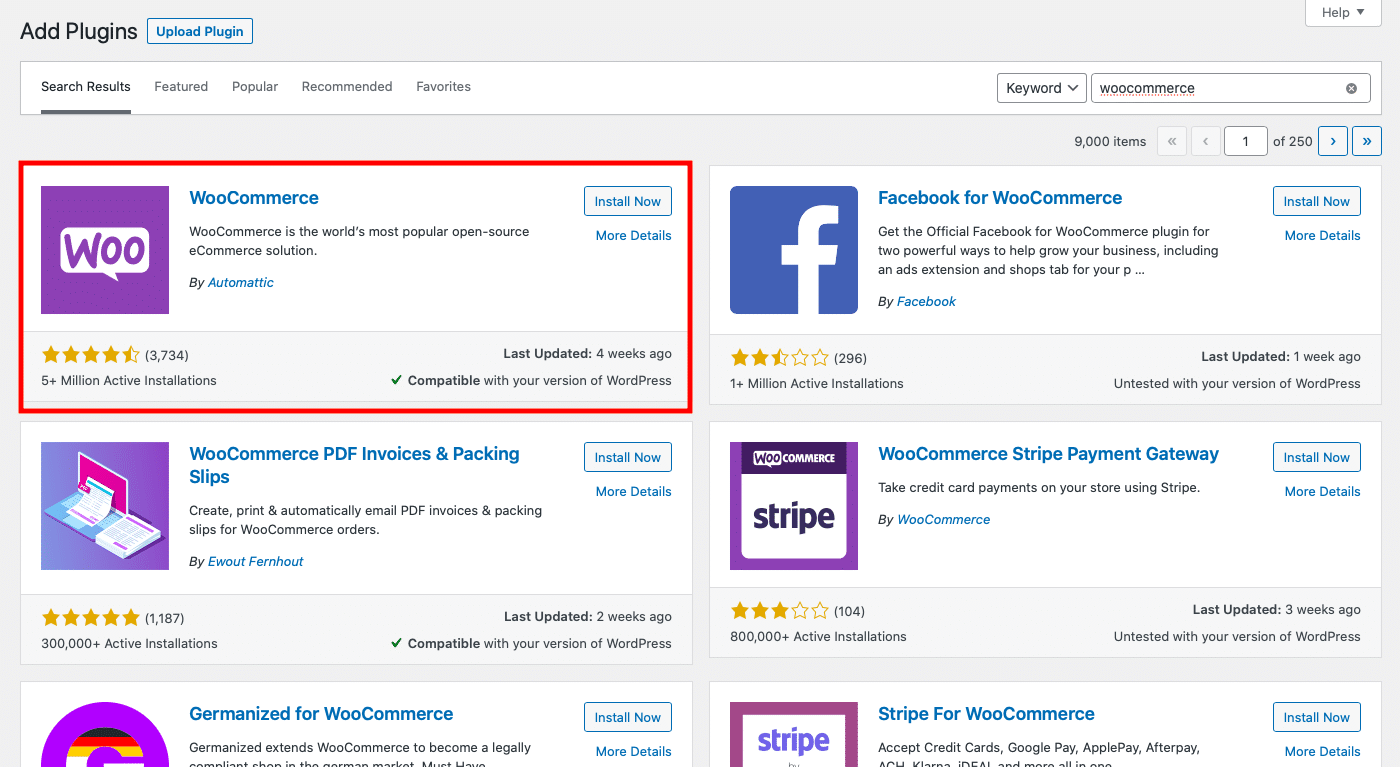Open the PDF Invoices & Packing Slips plugin icon
Screen dimensions: 1400x767
(105, 506)
